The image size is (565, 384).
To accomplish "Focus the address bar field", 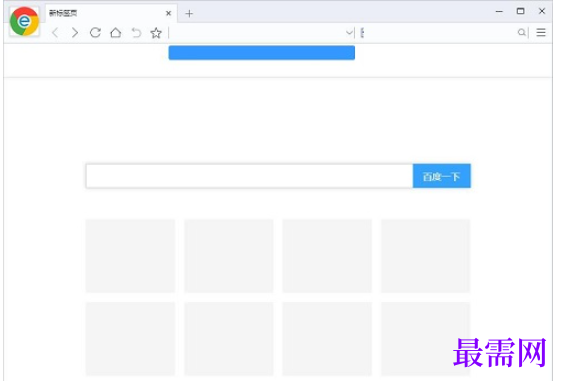I will pyautogui.click(x=257, y=33).
